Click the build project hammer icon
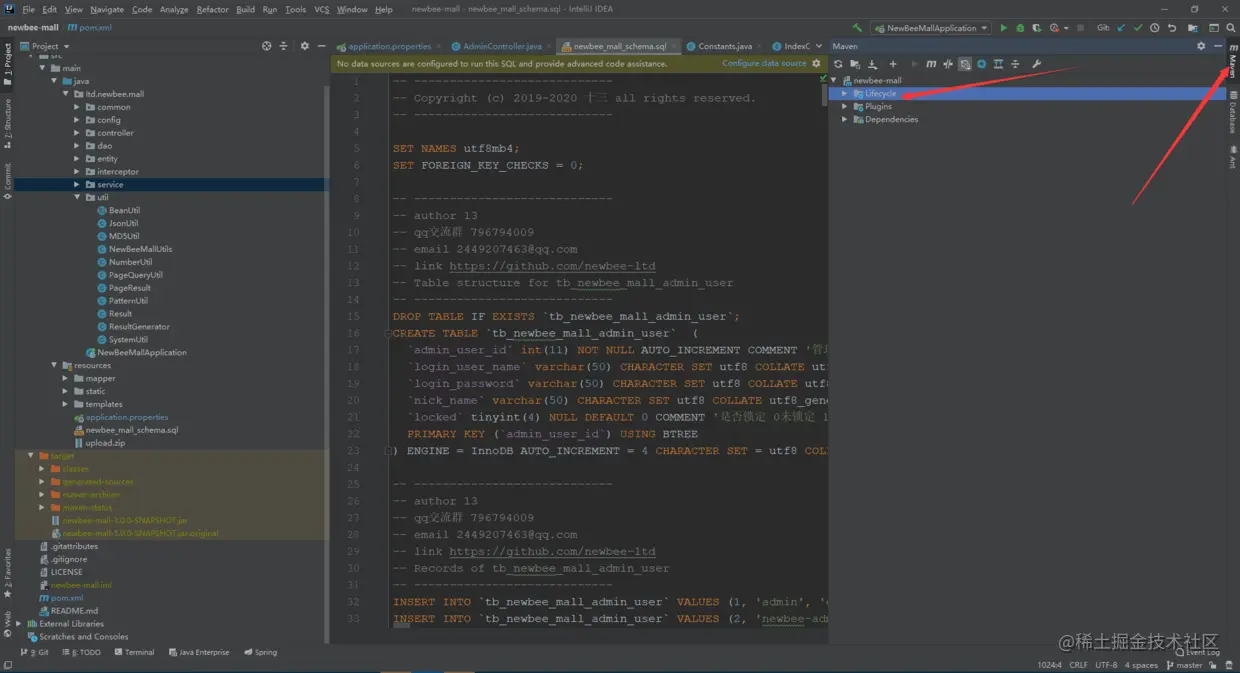This screenshot has width=1240, height=673. [x=857, y=28]
